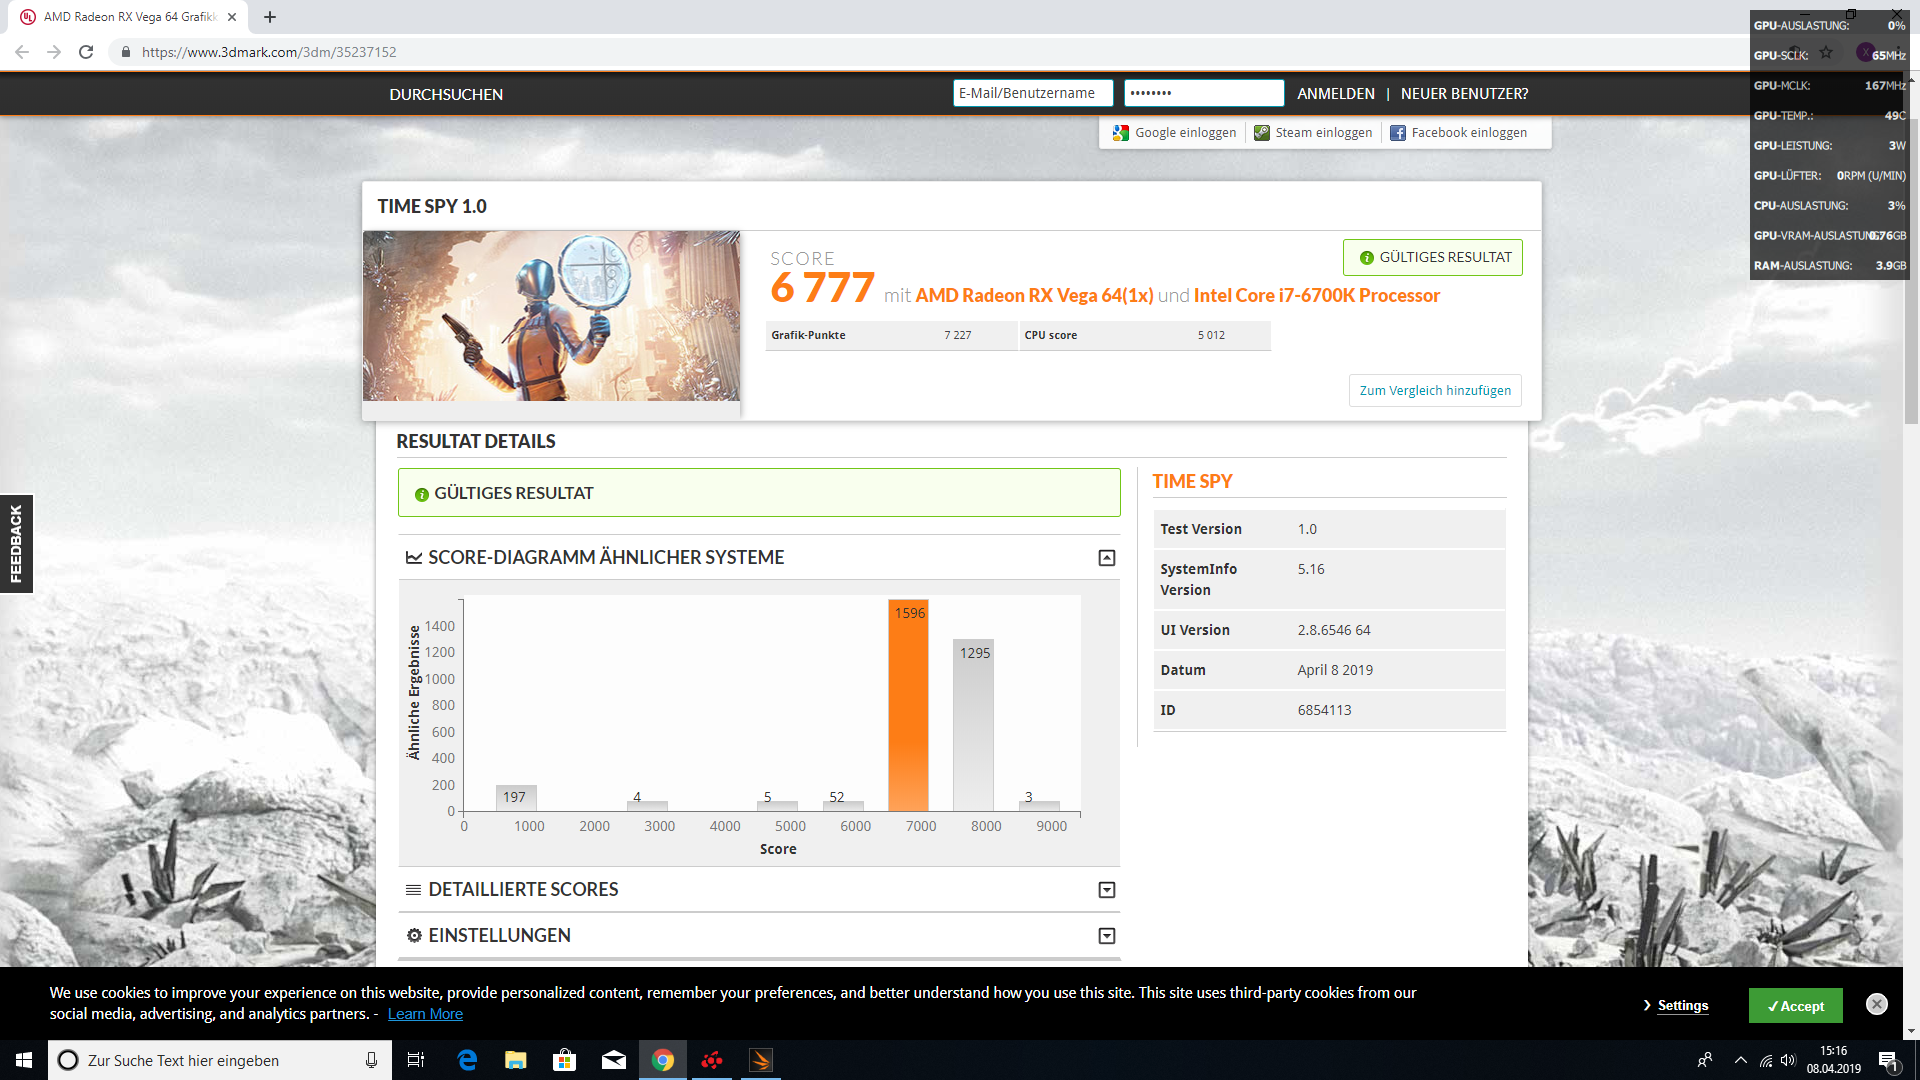Screen dimensions: 1920x1080
Task: Open the Feedback side tab
Action: [x=16, y=544]
